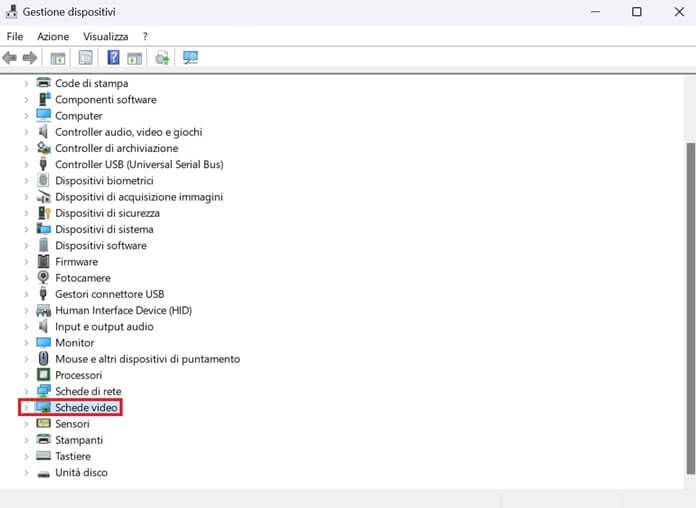Maximize the Gestione dispositivi window
The image size is (696, 508).
[x=637, y=12]
